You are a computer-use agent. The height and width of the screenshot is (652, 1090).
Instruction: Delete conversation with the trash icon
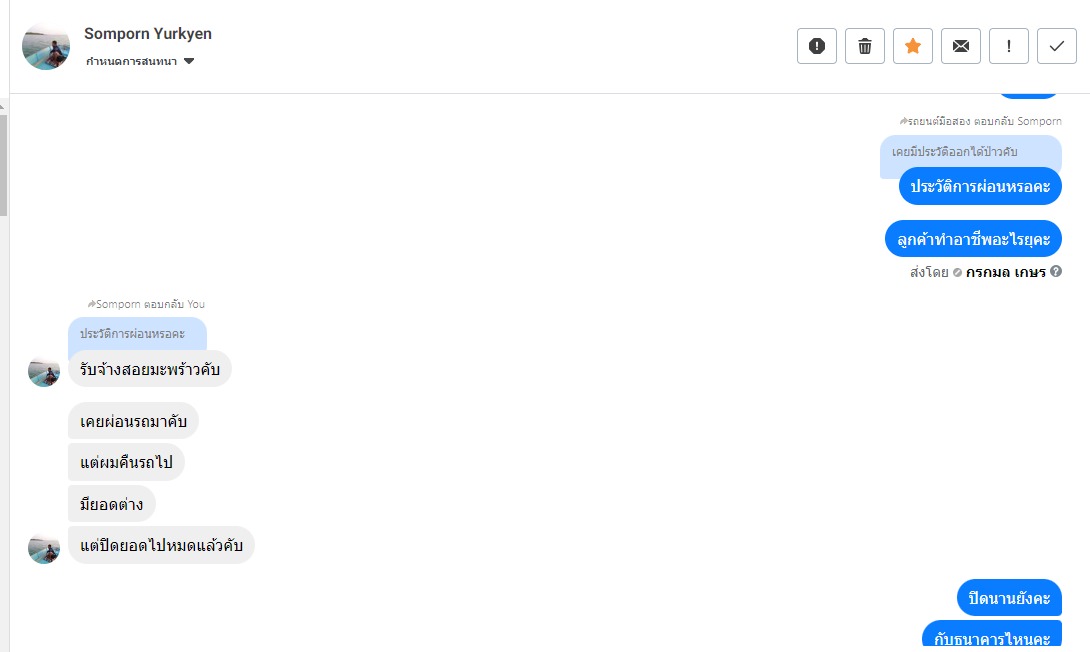click(865, 46)
